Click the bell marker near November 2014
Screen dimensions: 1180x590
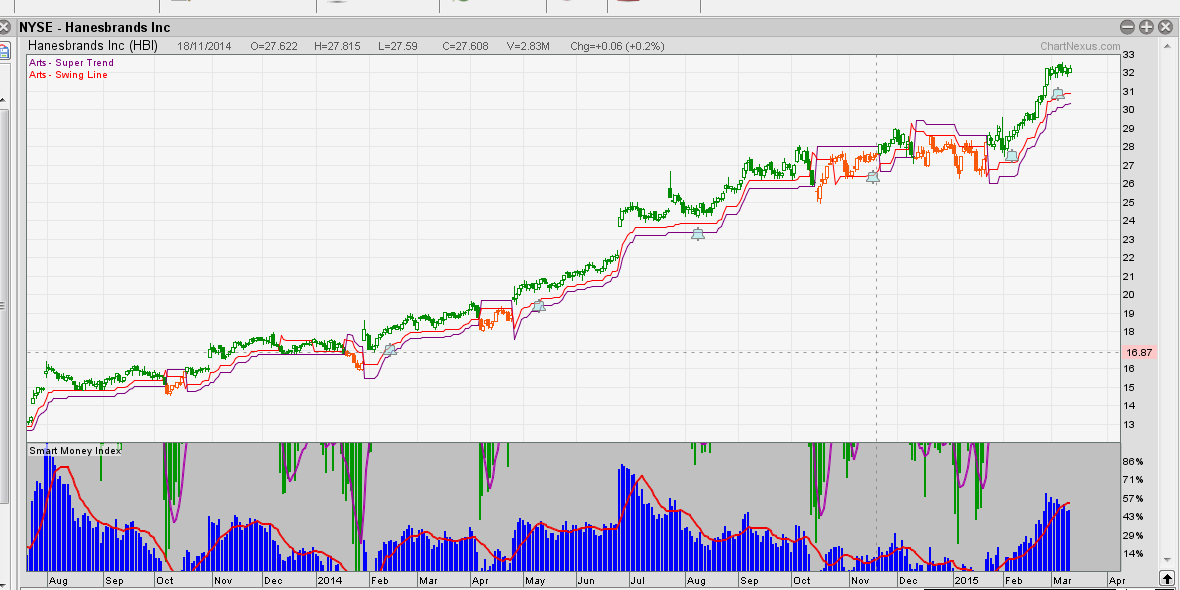(873, 178)
